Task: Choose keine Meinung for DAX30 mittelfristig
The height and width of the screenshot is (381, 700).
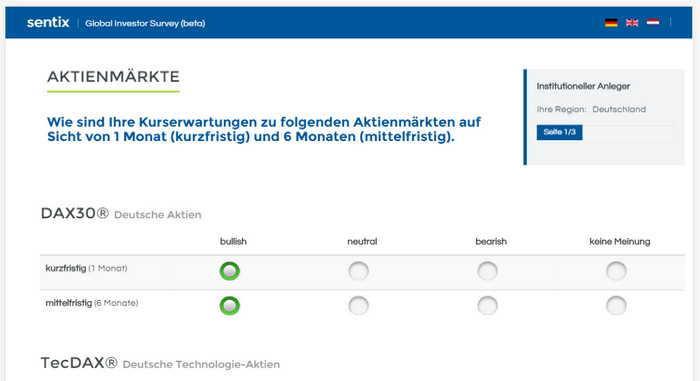Action: click(616, 306)
